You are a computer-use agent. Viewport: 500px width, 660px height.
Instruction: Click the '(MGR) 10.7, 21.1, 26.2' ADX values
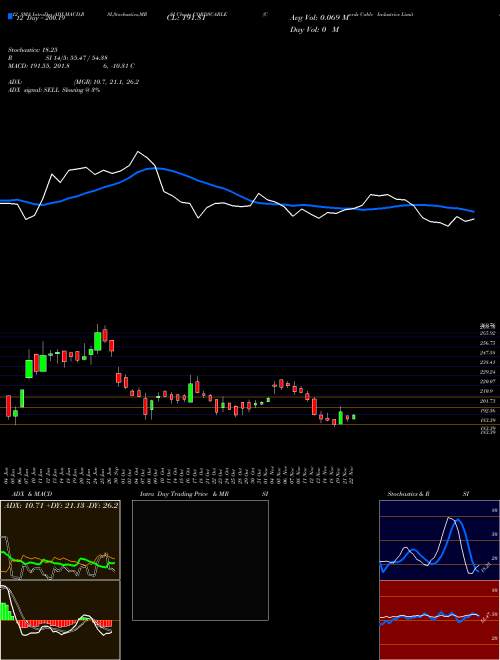pos(106,82)
